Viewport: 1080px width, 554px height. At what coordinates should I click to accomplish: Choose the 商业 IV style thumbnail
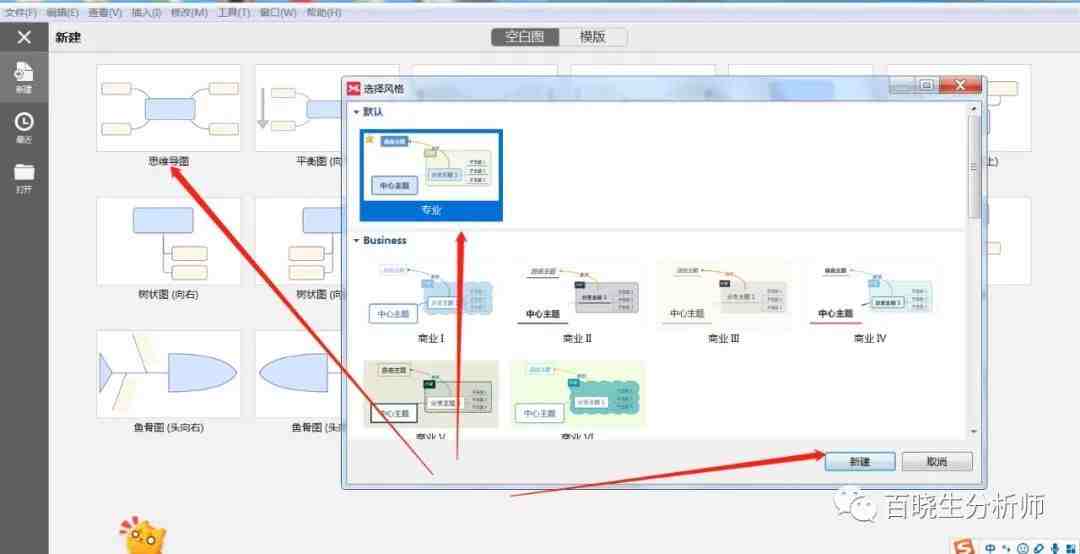click(x=870, y=295)
